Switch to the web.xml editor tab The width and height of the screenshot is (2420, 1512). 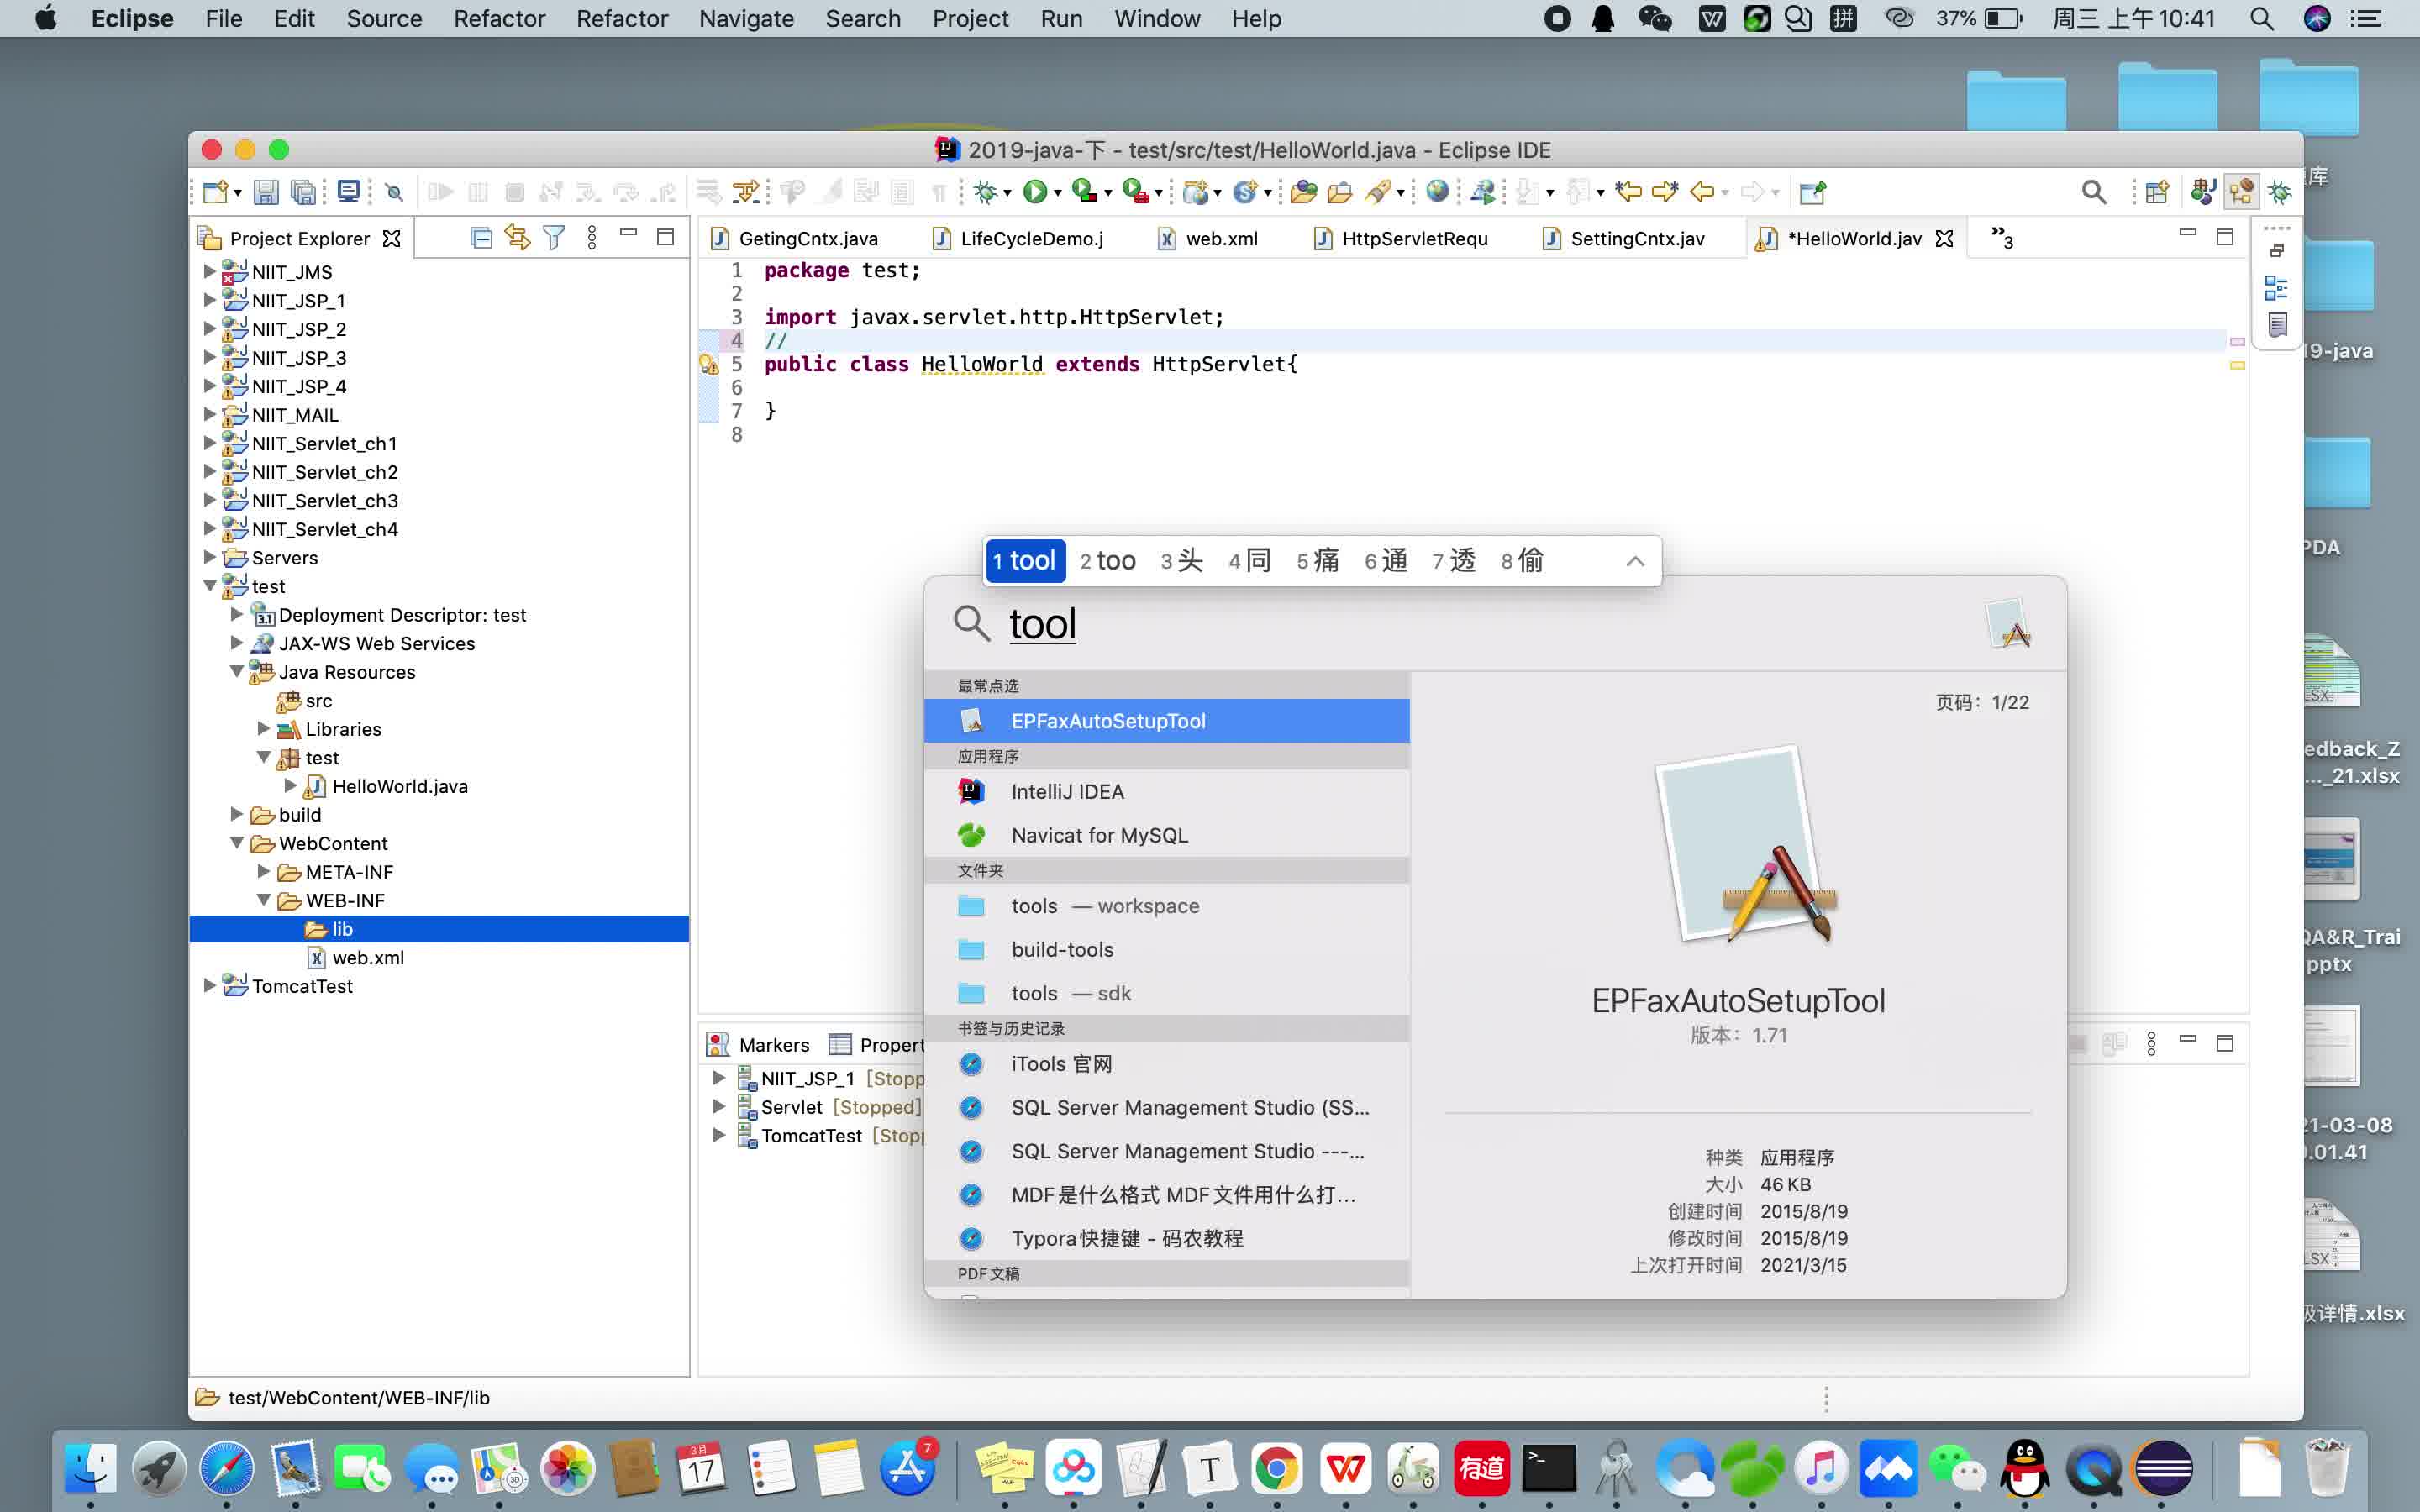click(x=1208, y=238)
